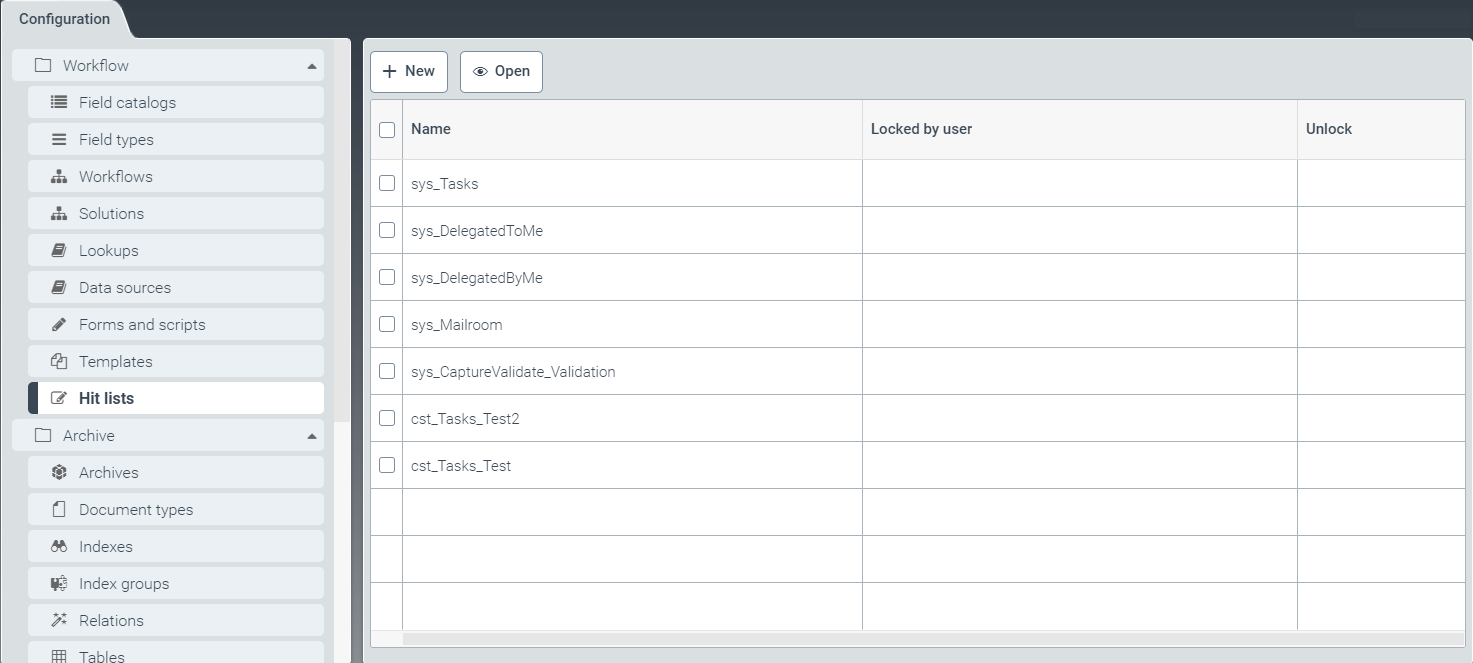Viewport: 1473px width, 663px height.
Task: Click the Forms and scripts pencil icon
Action: (x=59, y=324)
